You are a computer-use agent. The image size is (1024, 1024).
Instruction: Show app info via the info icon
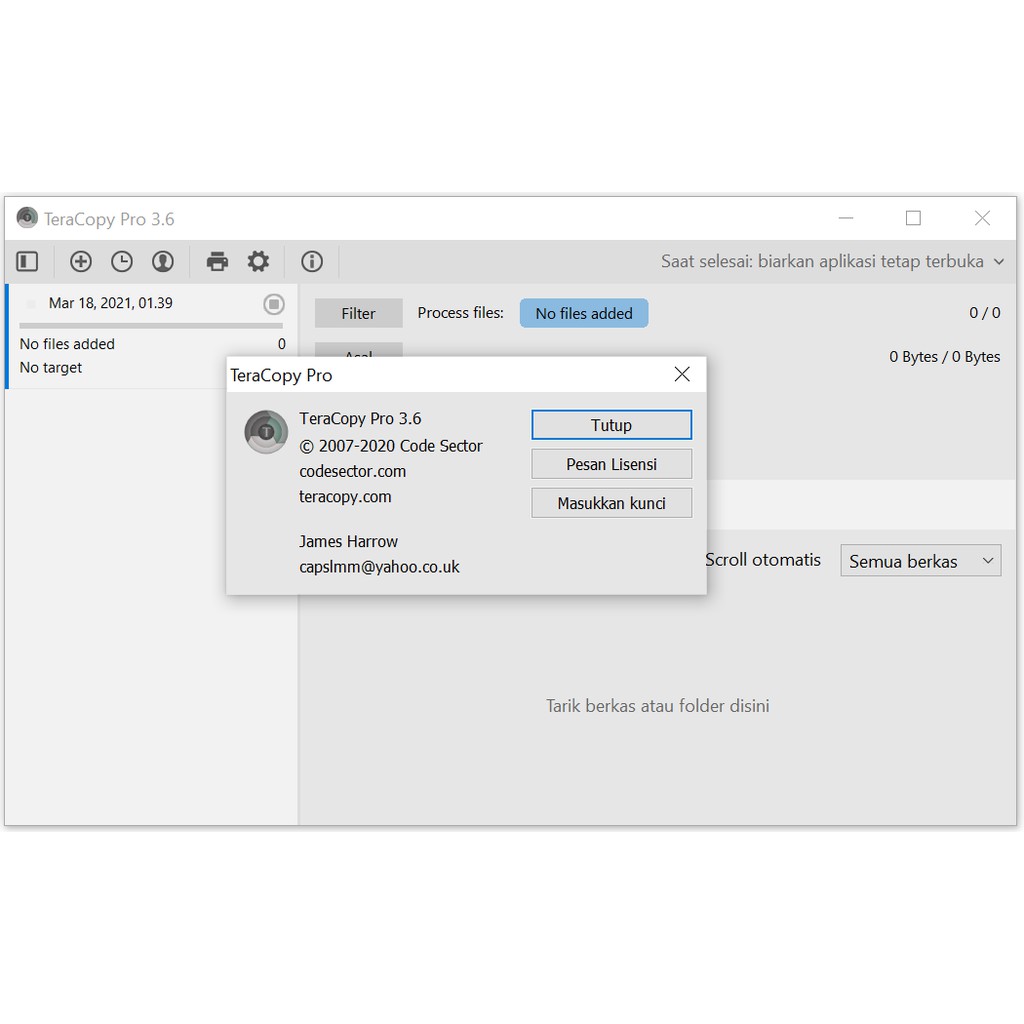312,261
